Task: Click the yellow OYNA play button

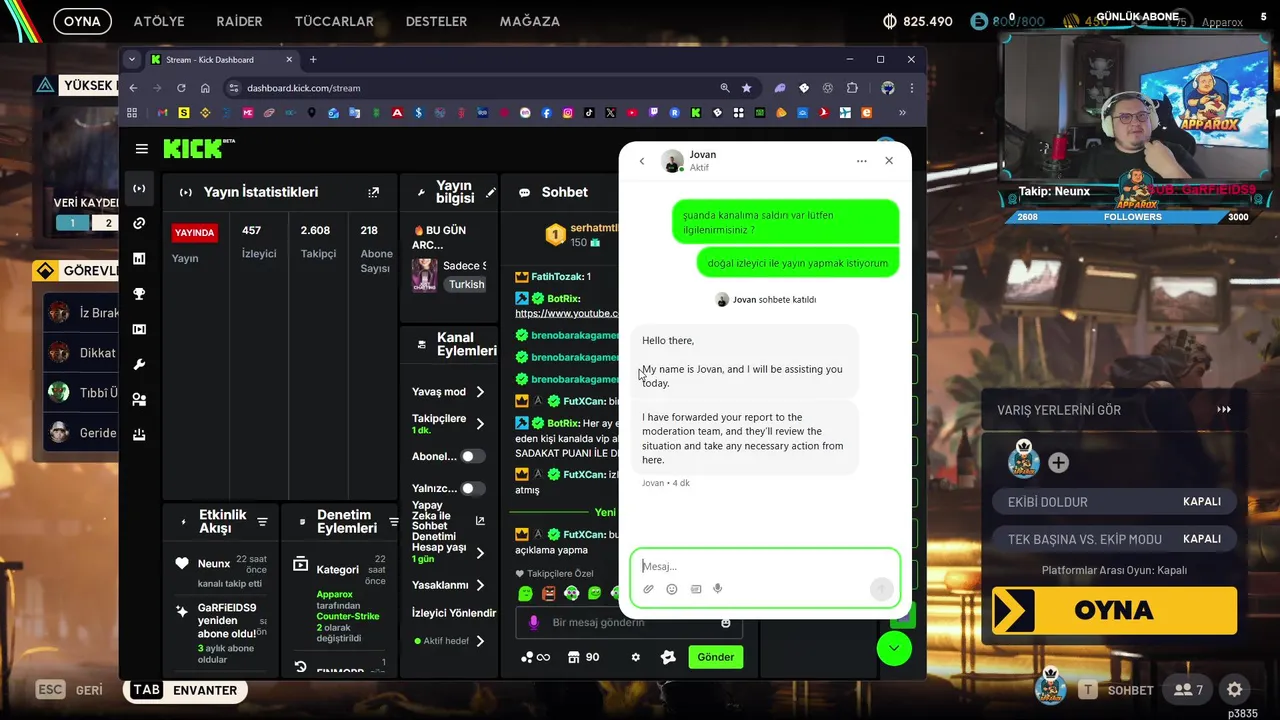Action: pos(1114,610)
